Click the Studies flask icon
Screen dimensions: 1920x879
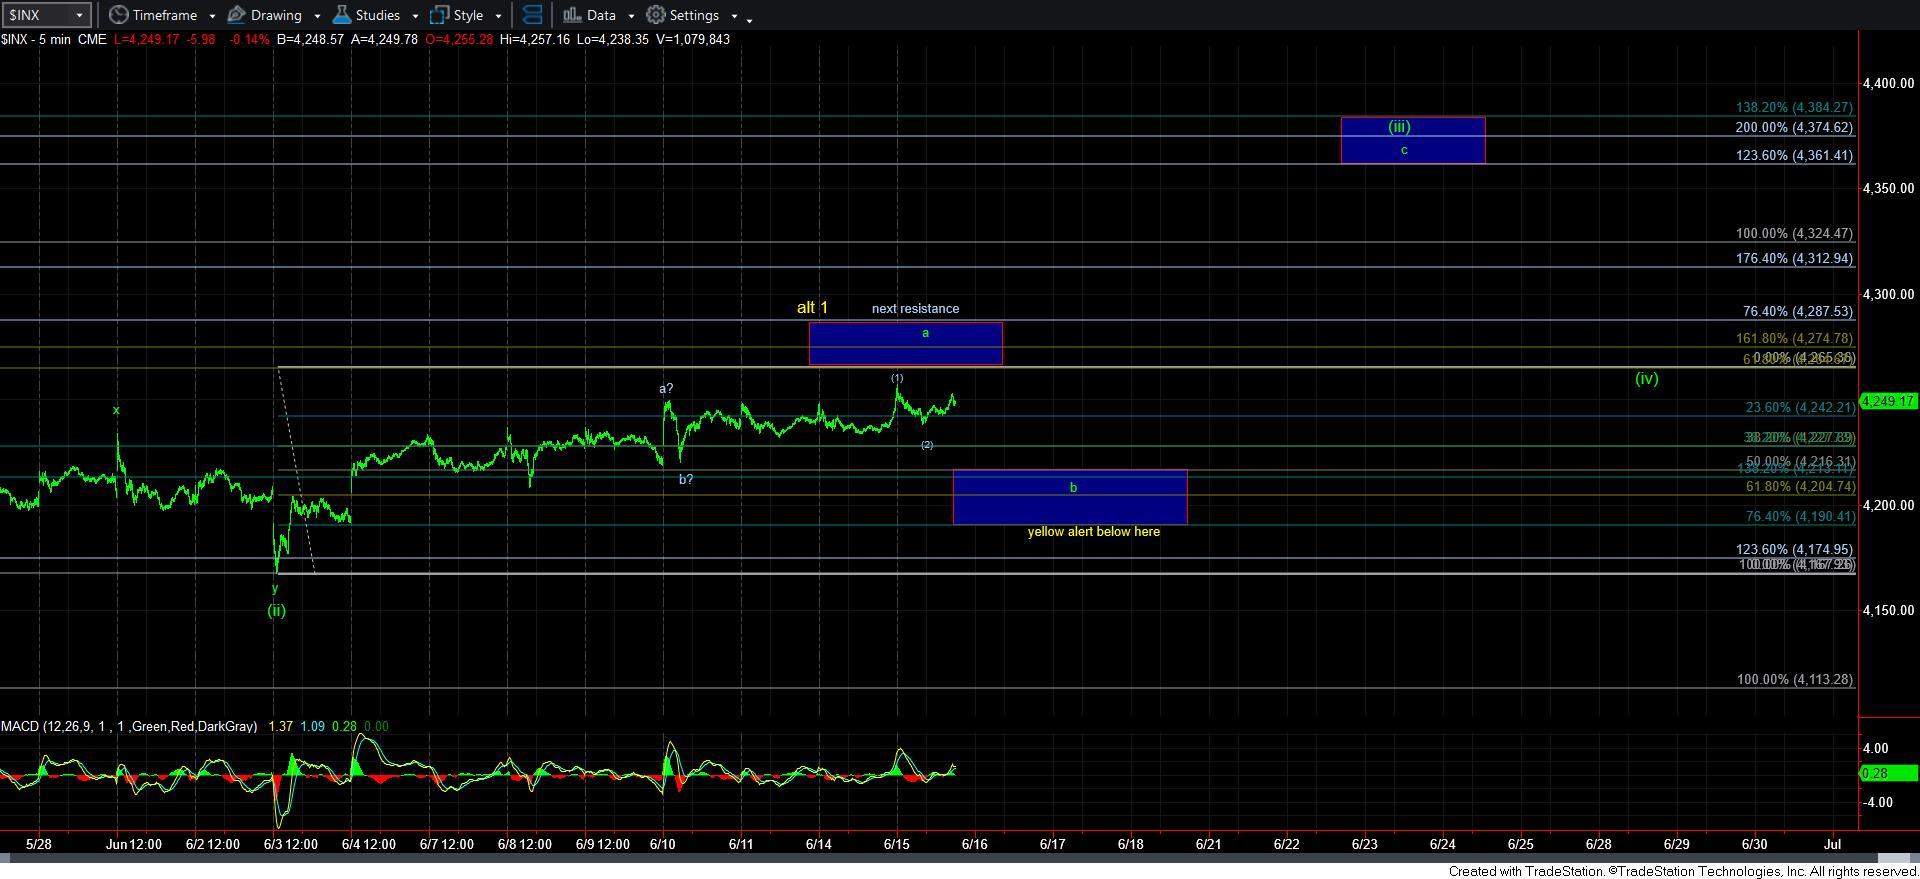click(x=341, y=15)
